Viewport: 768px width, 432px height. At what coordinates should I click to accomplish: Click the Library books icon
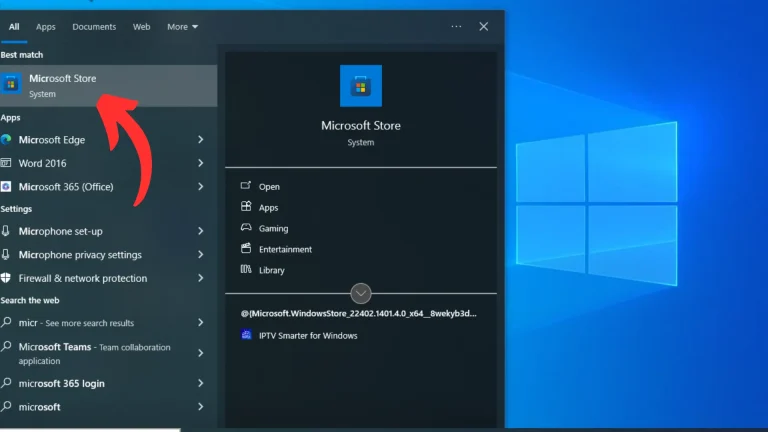[246, 269]
